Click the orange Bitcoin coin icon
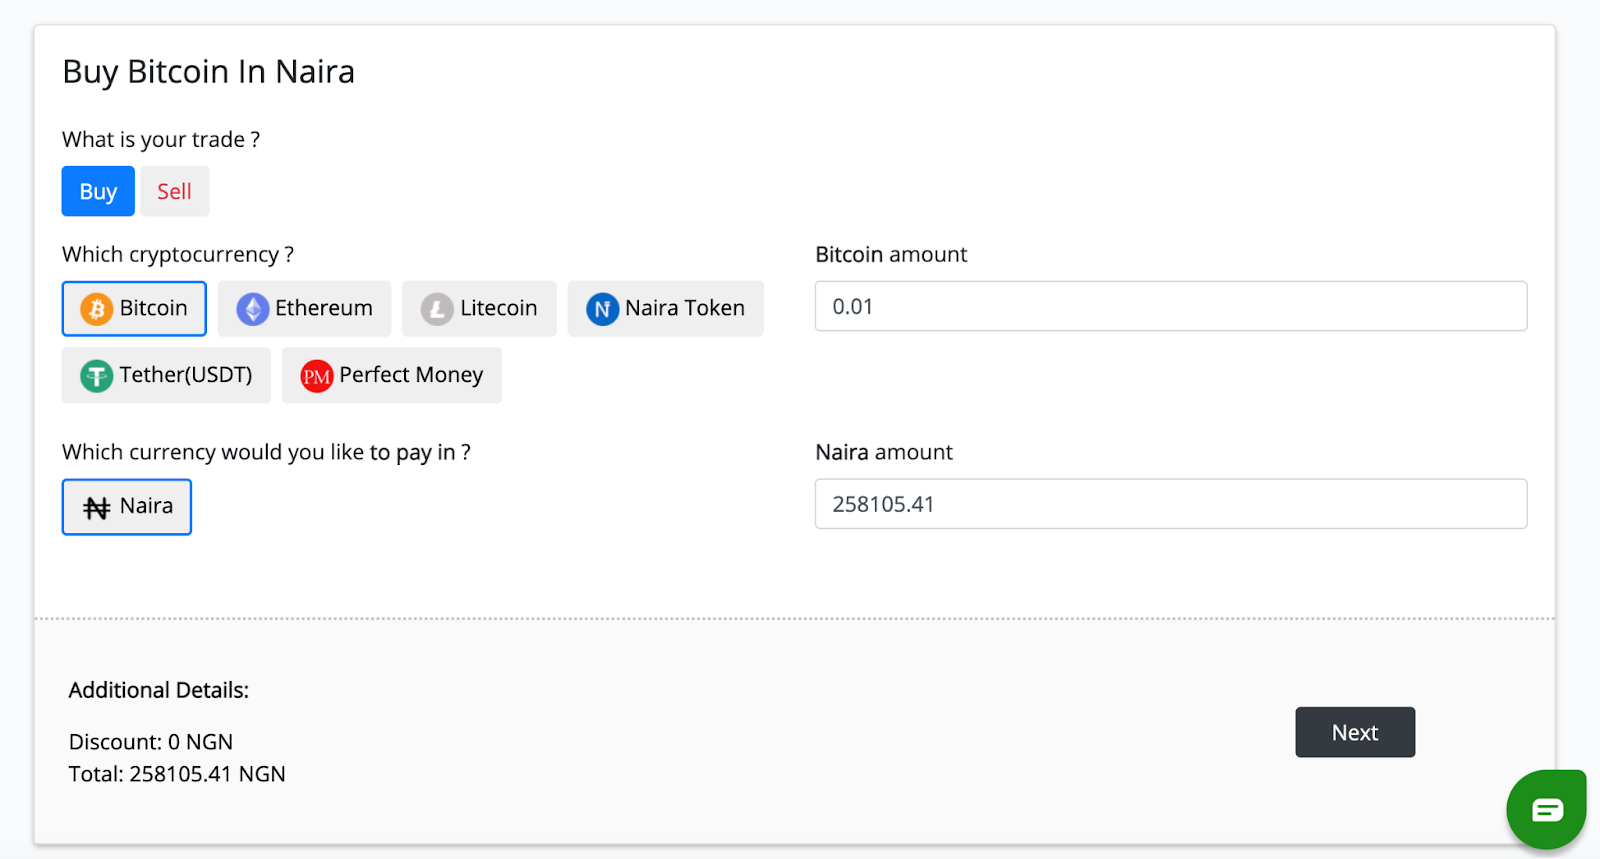 [97, 309]
